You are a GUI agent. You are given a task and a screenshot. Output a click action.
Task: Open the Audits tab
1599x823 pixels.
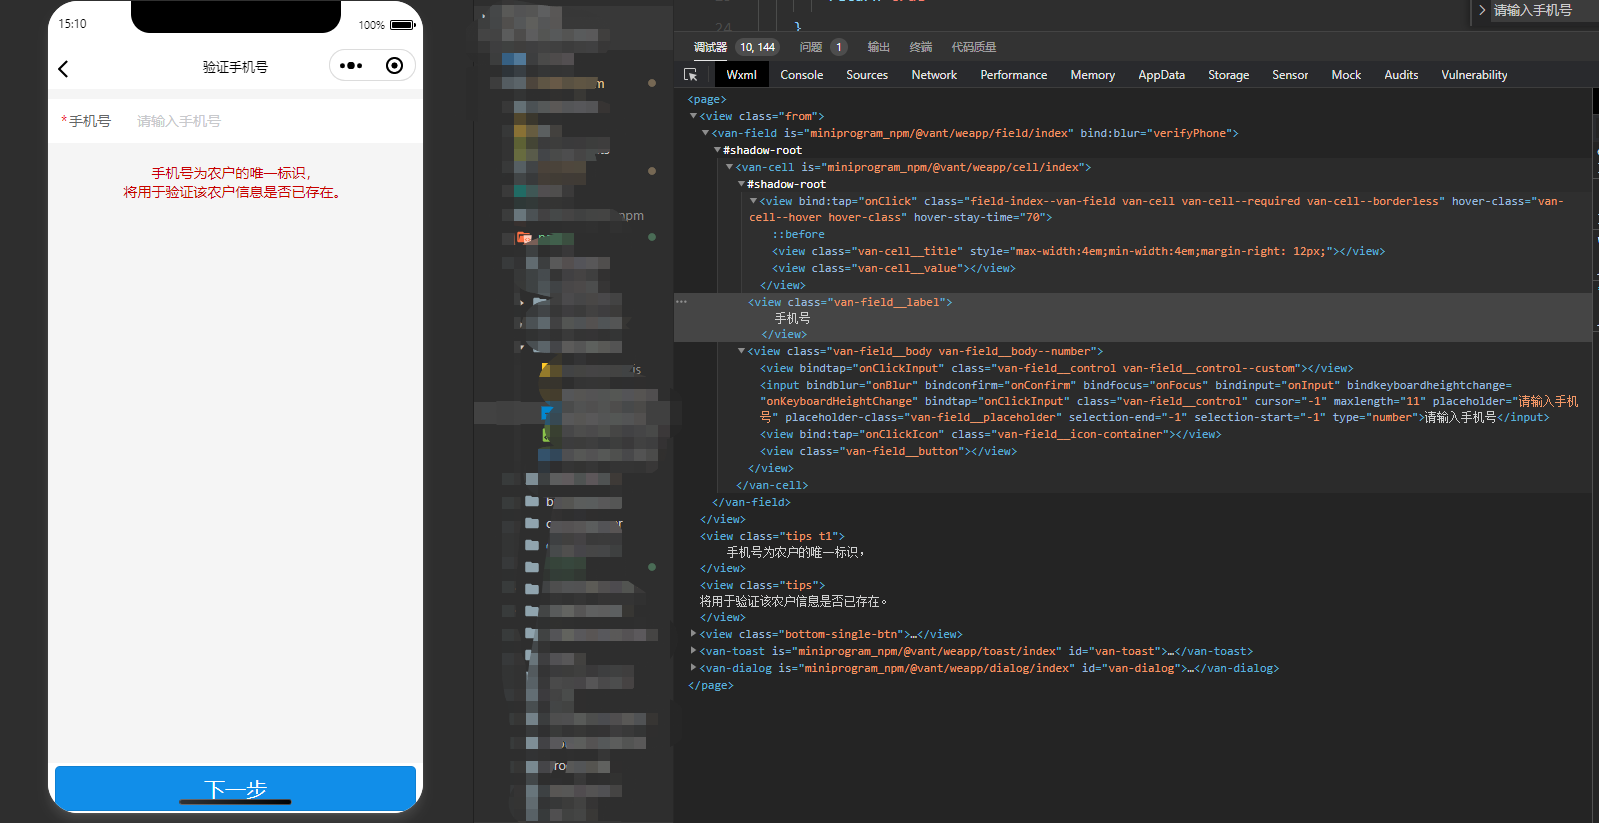1401,75
